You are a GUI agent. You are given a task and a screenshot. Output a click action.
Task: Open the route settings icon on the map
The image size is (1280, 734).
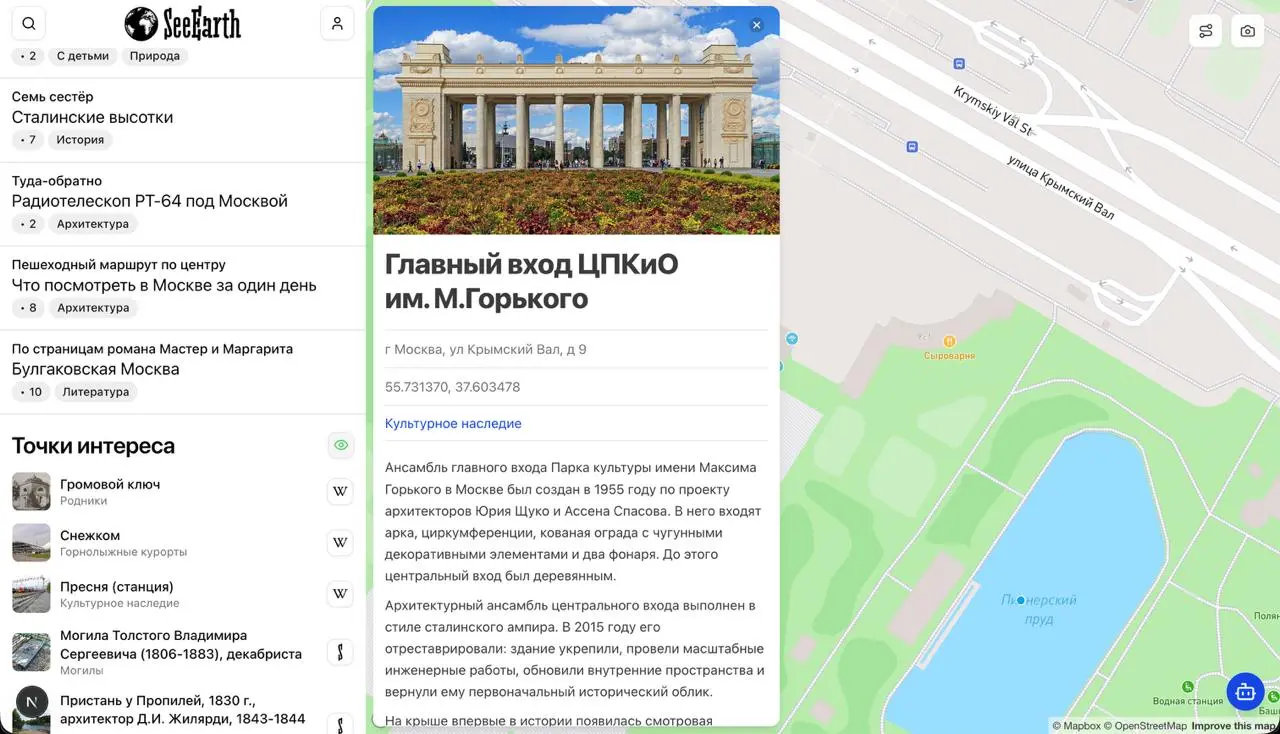pos(1206,31)
